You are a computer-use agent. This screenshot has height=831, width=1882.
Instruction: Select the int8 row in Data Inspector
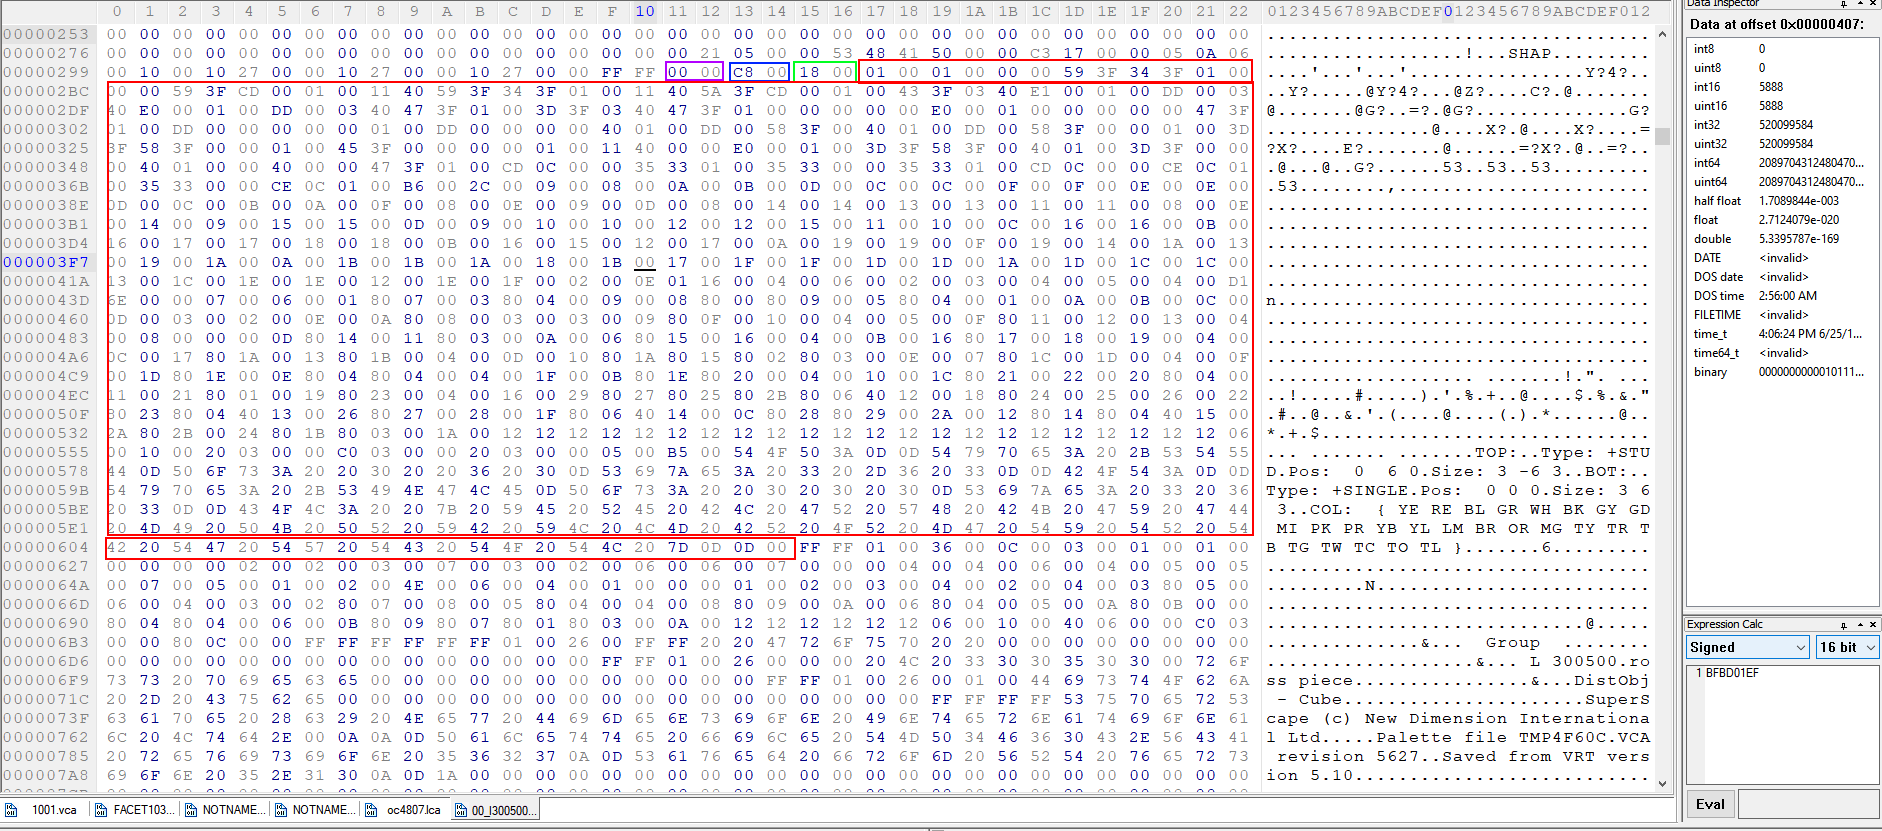pos(1783,49)
